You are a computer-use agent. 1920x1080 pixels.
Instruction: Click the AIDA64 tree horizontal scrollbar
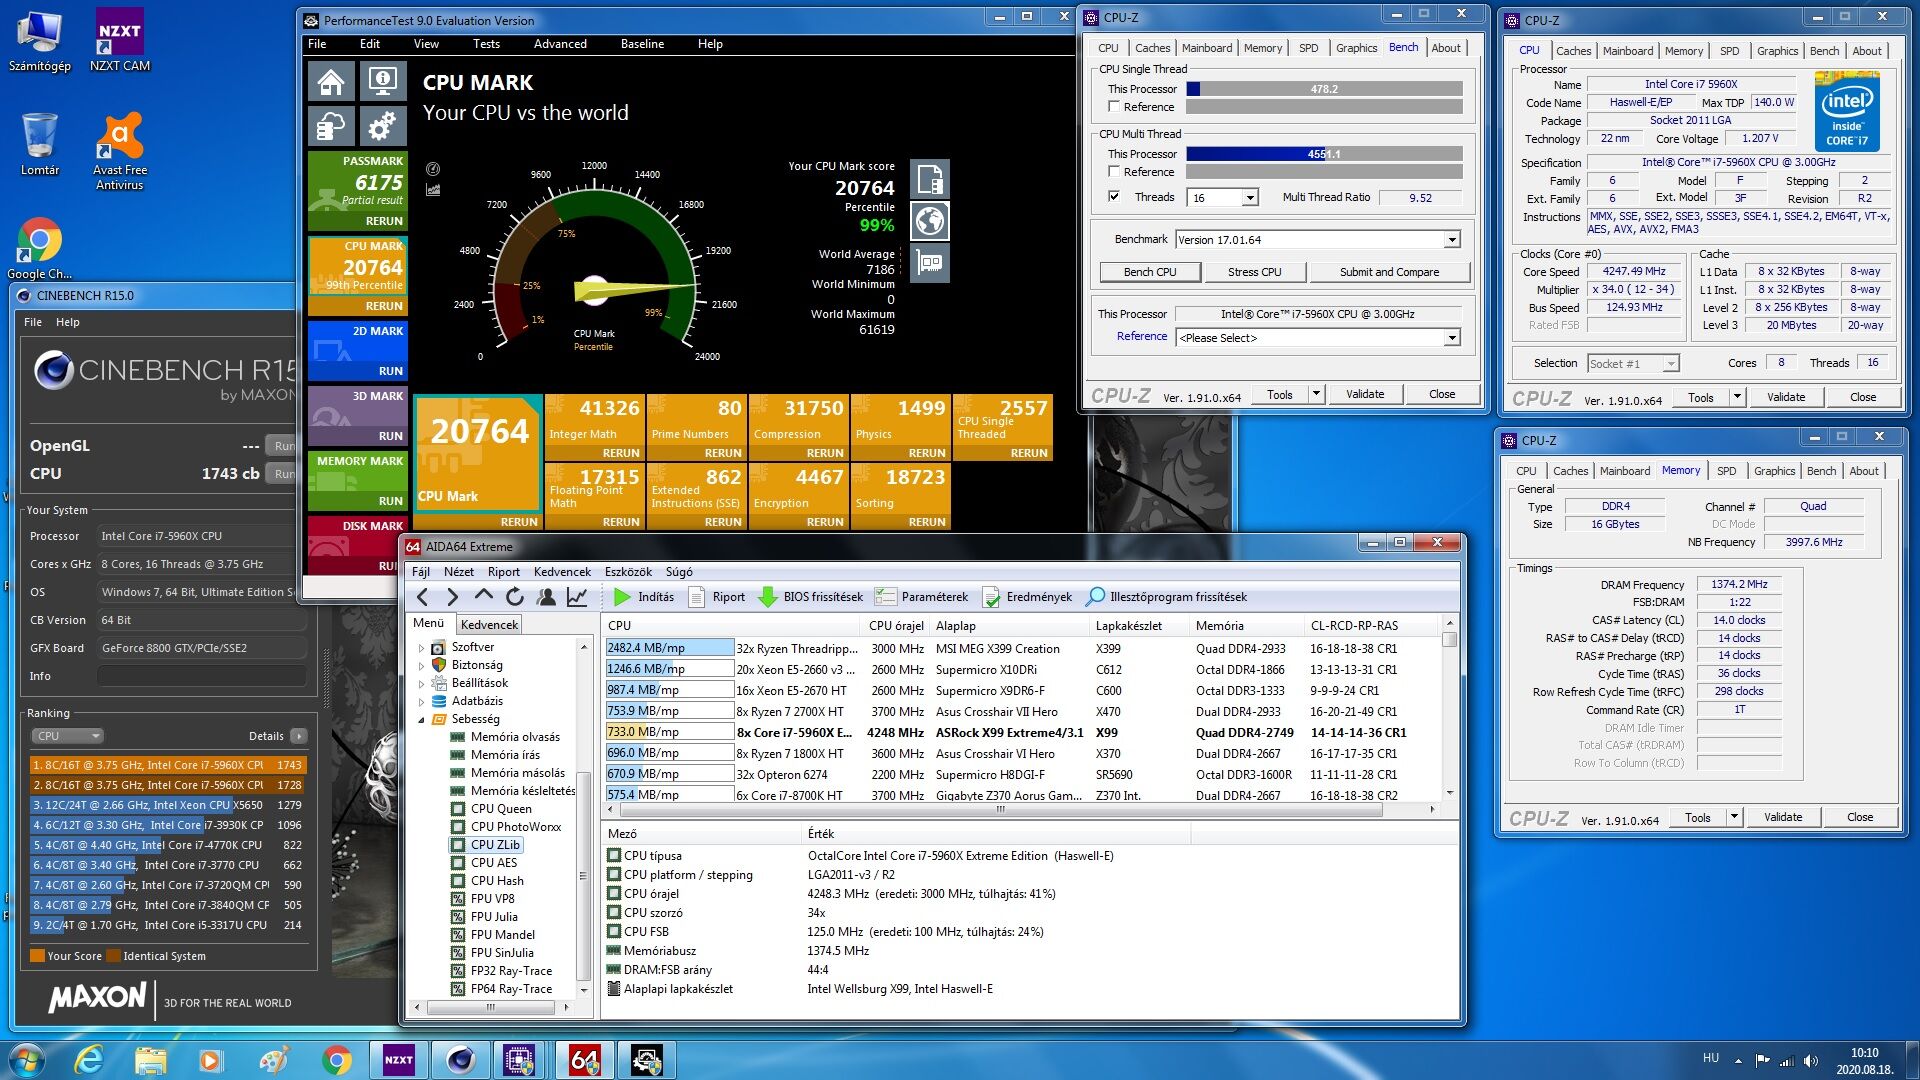pos(491,1008)
